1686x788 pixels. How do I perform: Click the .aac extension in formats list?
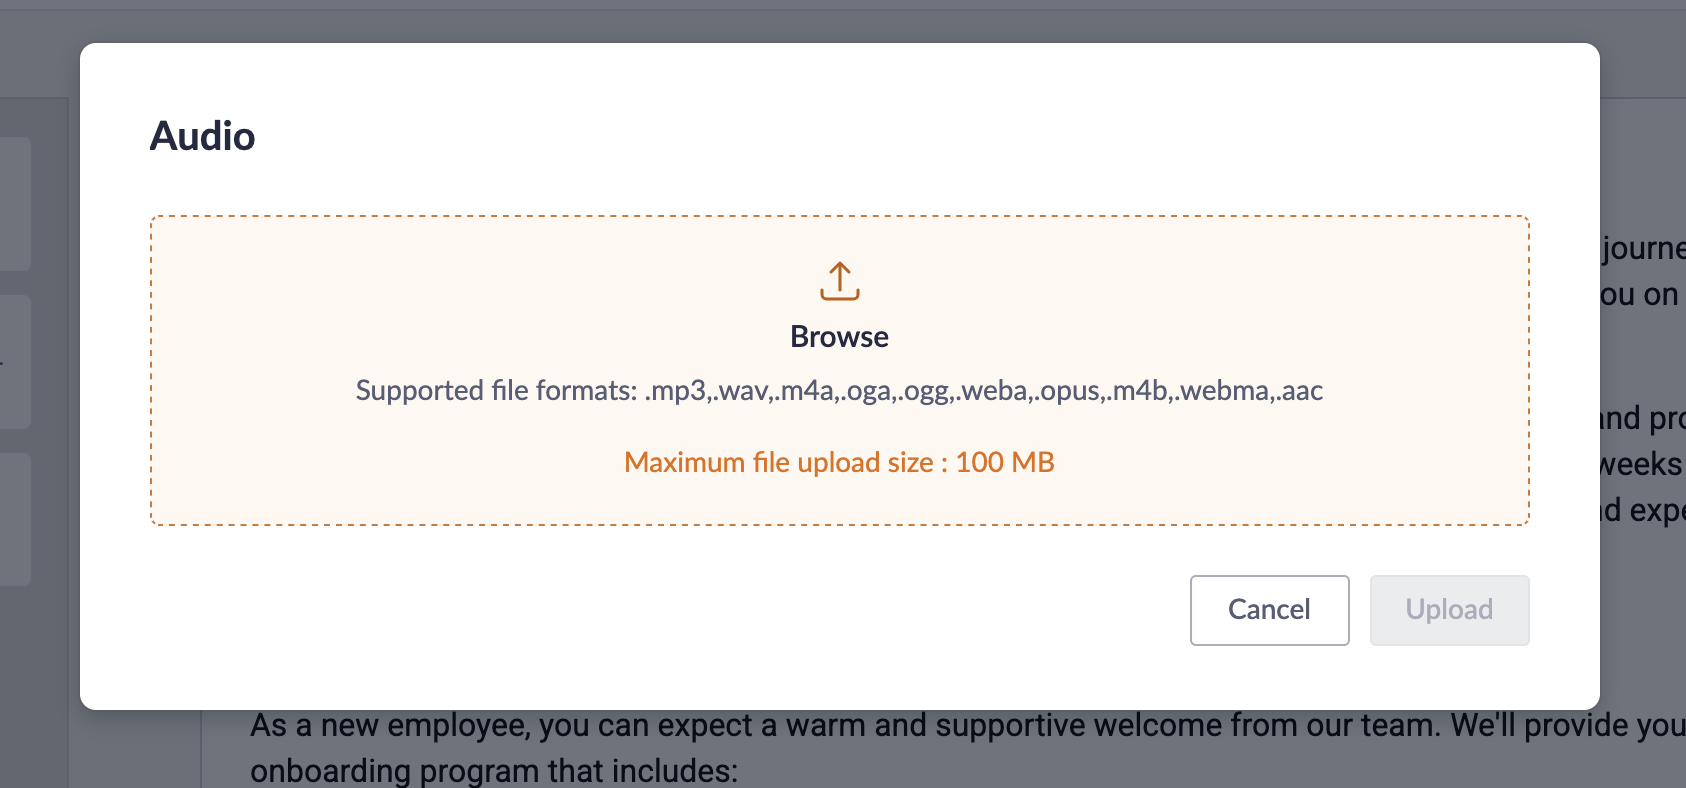pyautogui.click(x=1300, y=390)
